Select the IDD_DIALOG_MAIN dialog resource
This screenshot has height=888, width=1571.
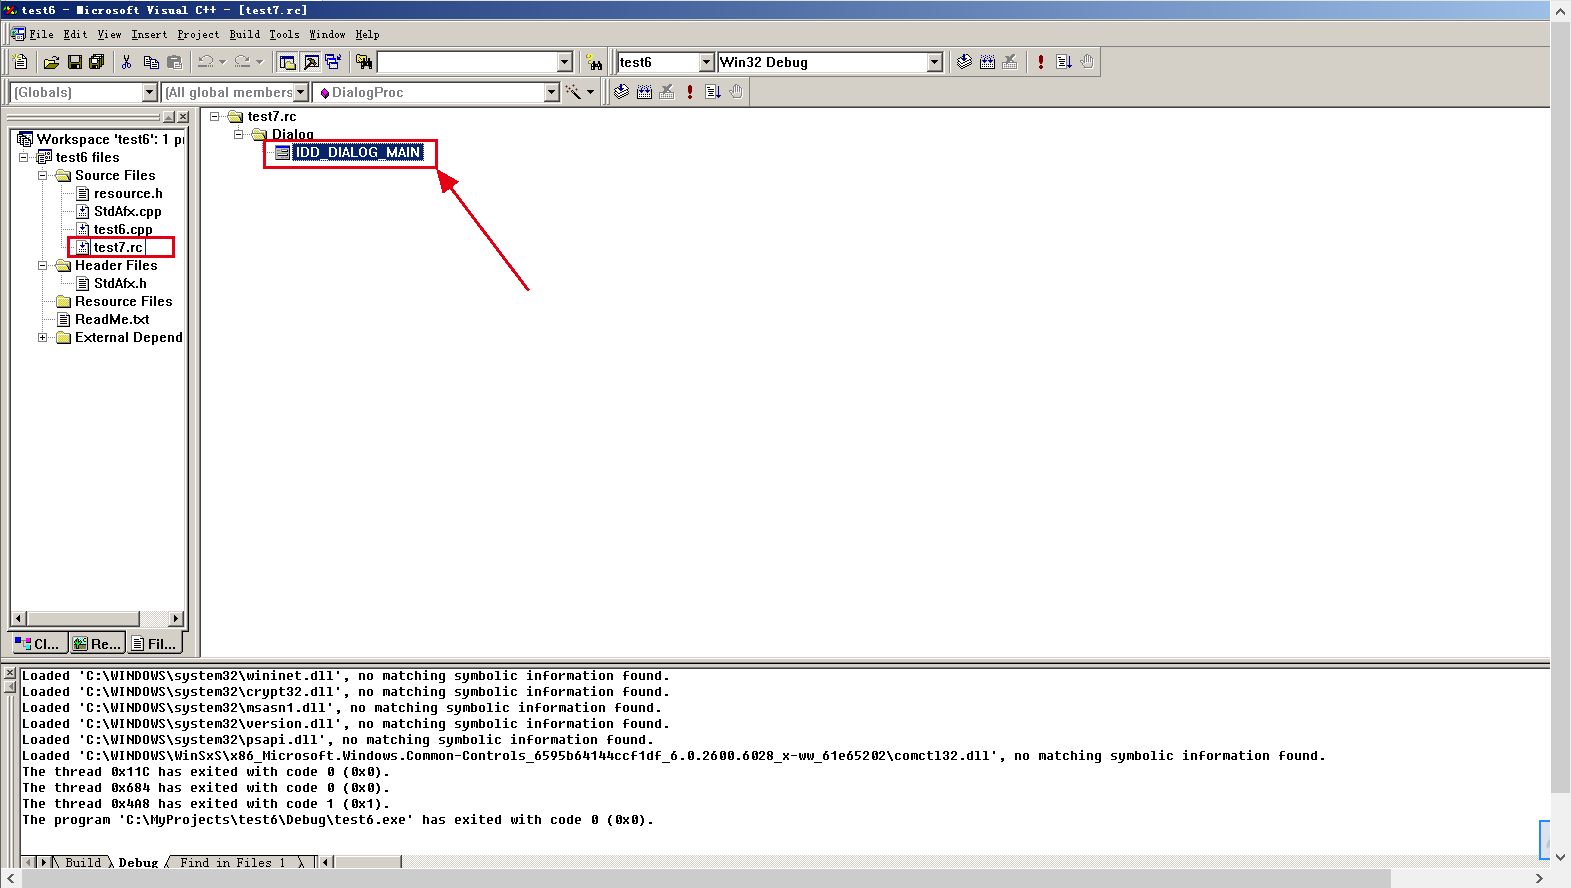point(358,152)
